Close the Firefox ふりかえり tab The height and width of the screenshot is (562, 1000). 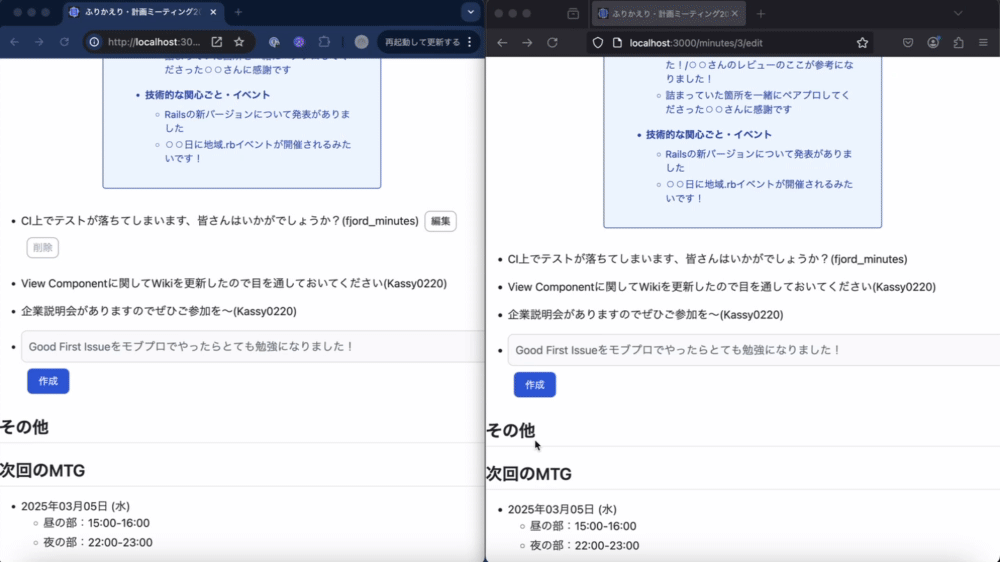coord(735,13)
